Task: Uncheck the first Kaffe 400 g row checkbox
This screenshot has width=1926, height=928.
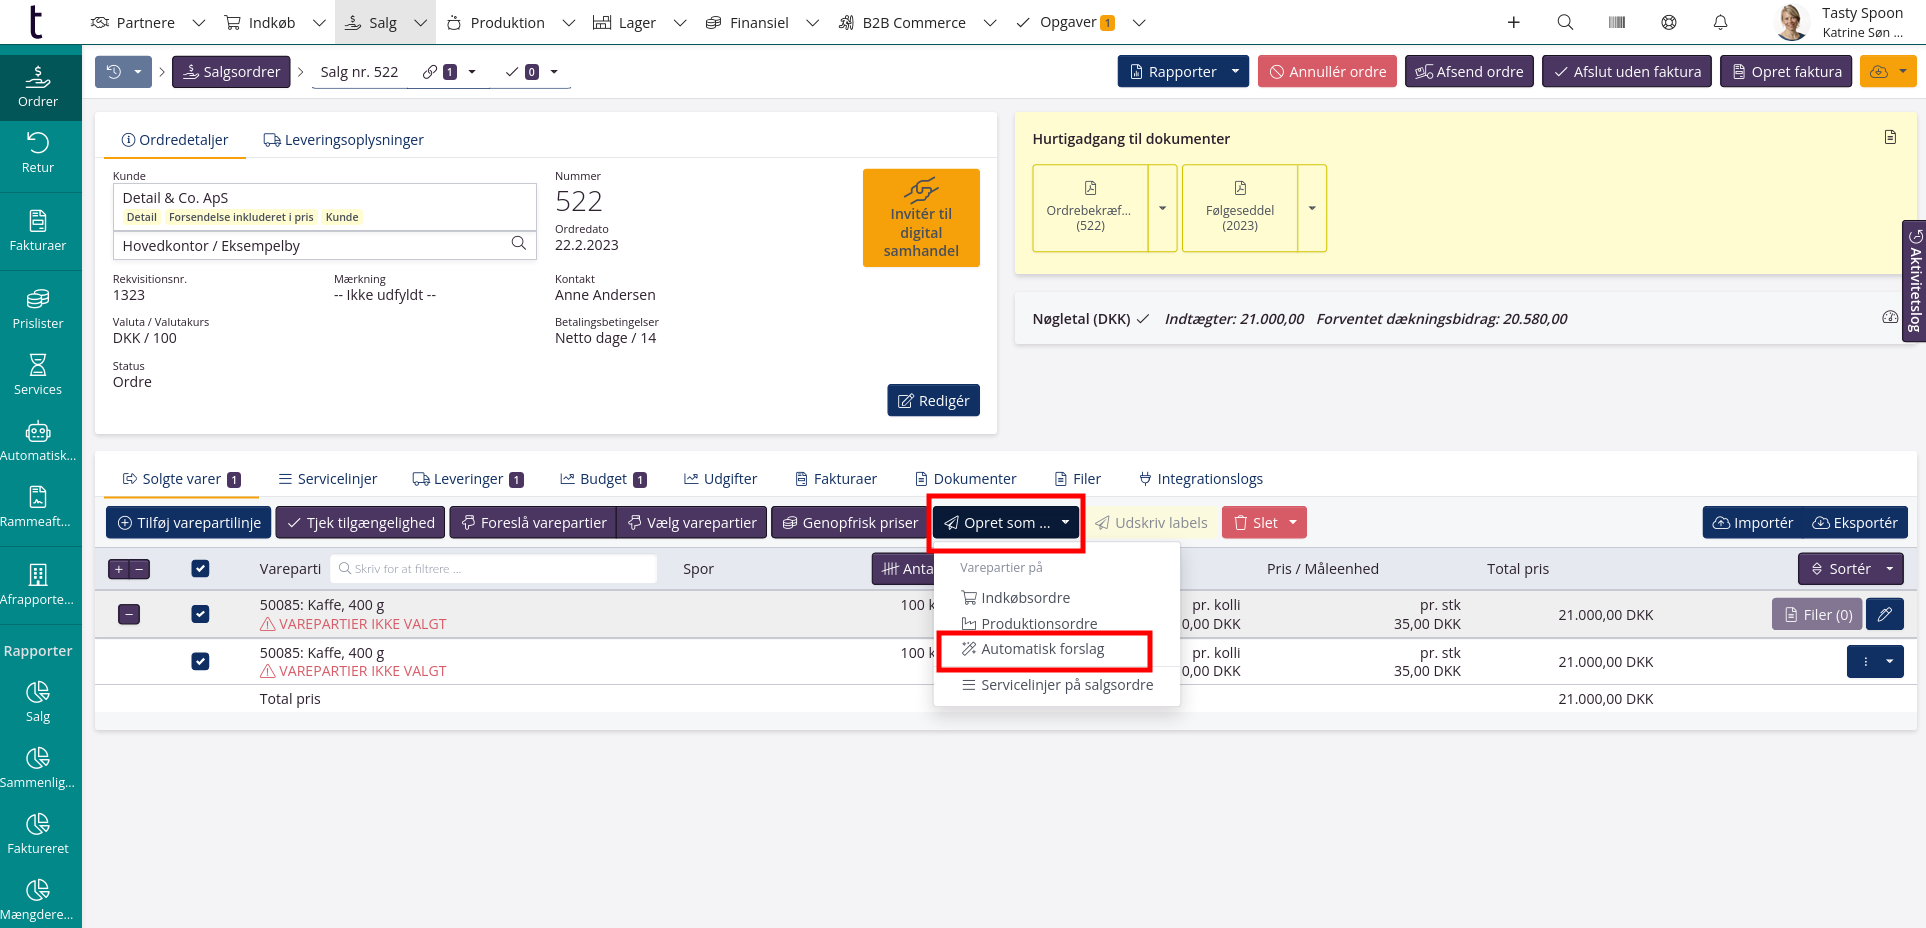Action: [200, 614]
